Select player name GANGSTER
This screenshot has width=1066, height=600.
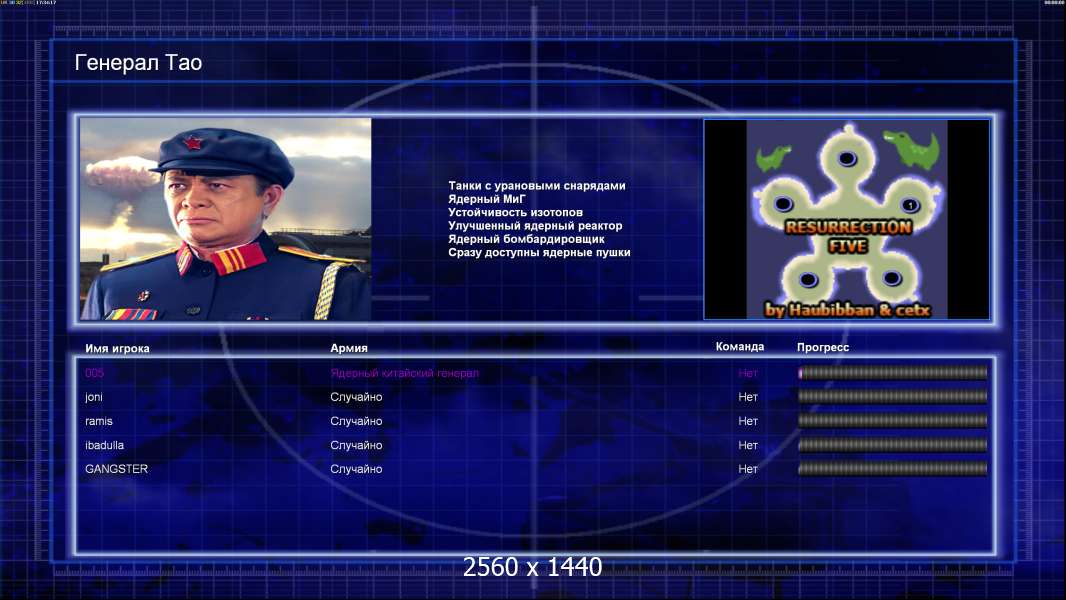[x=116, y=469]
